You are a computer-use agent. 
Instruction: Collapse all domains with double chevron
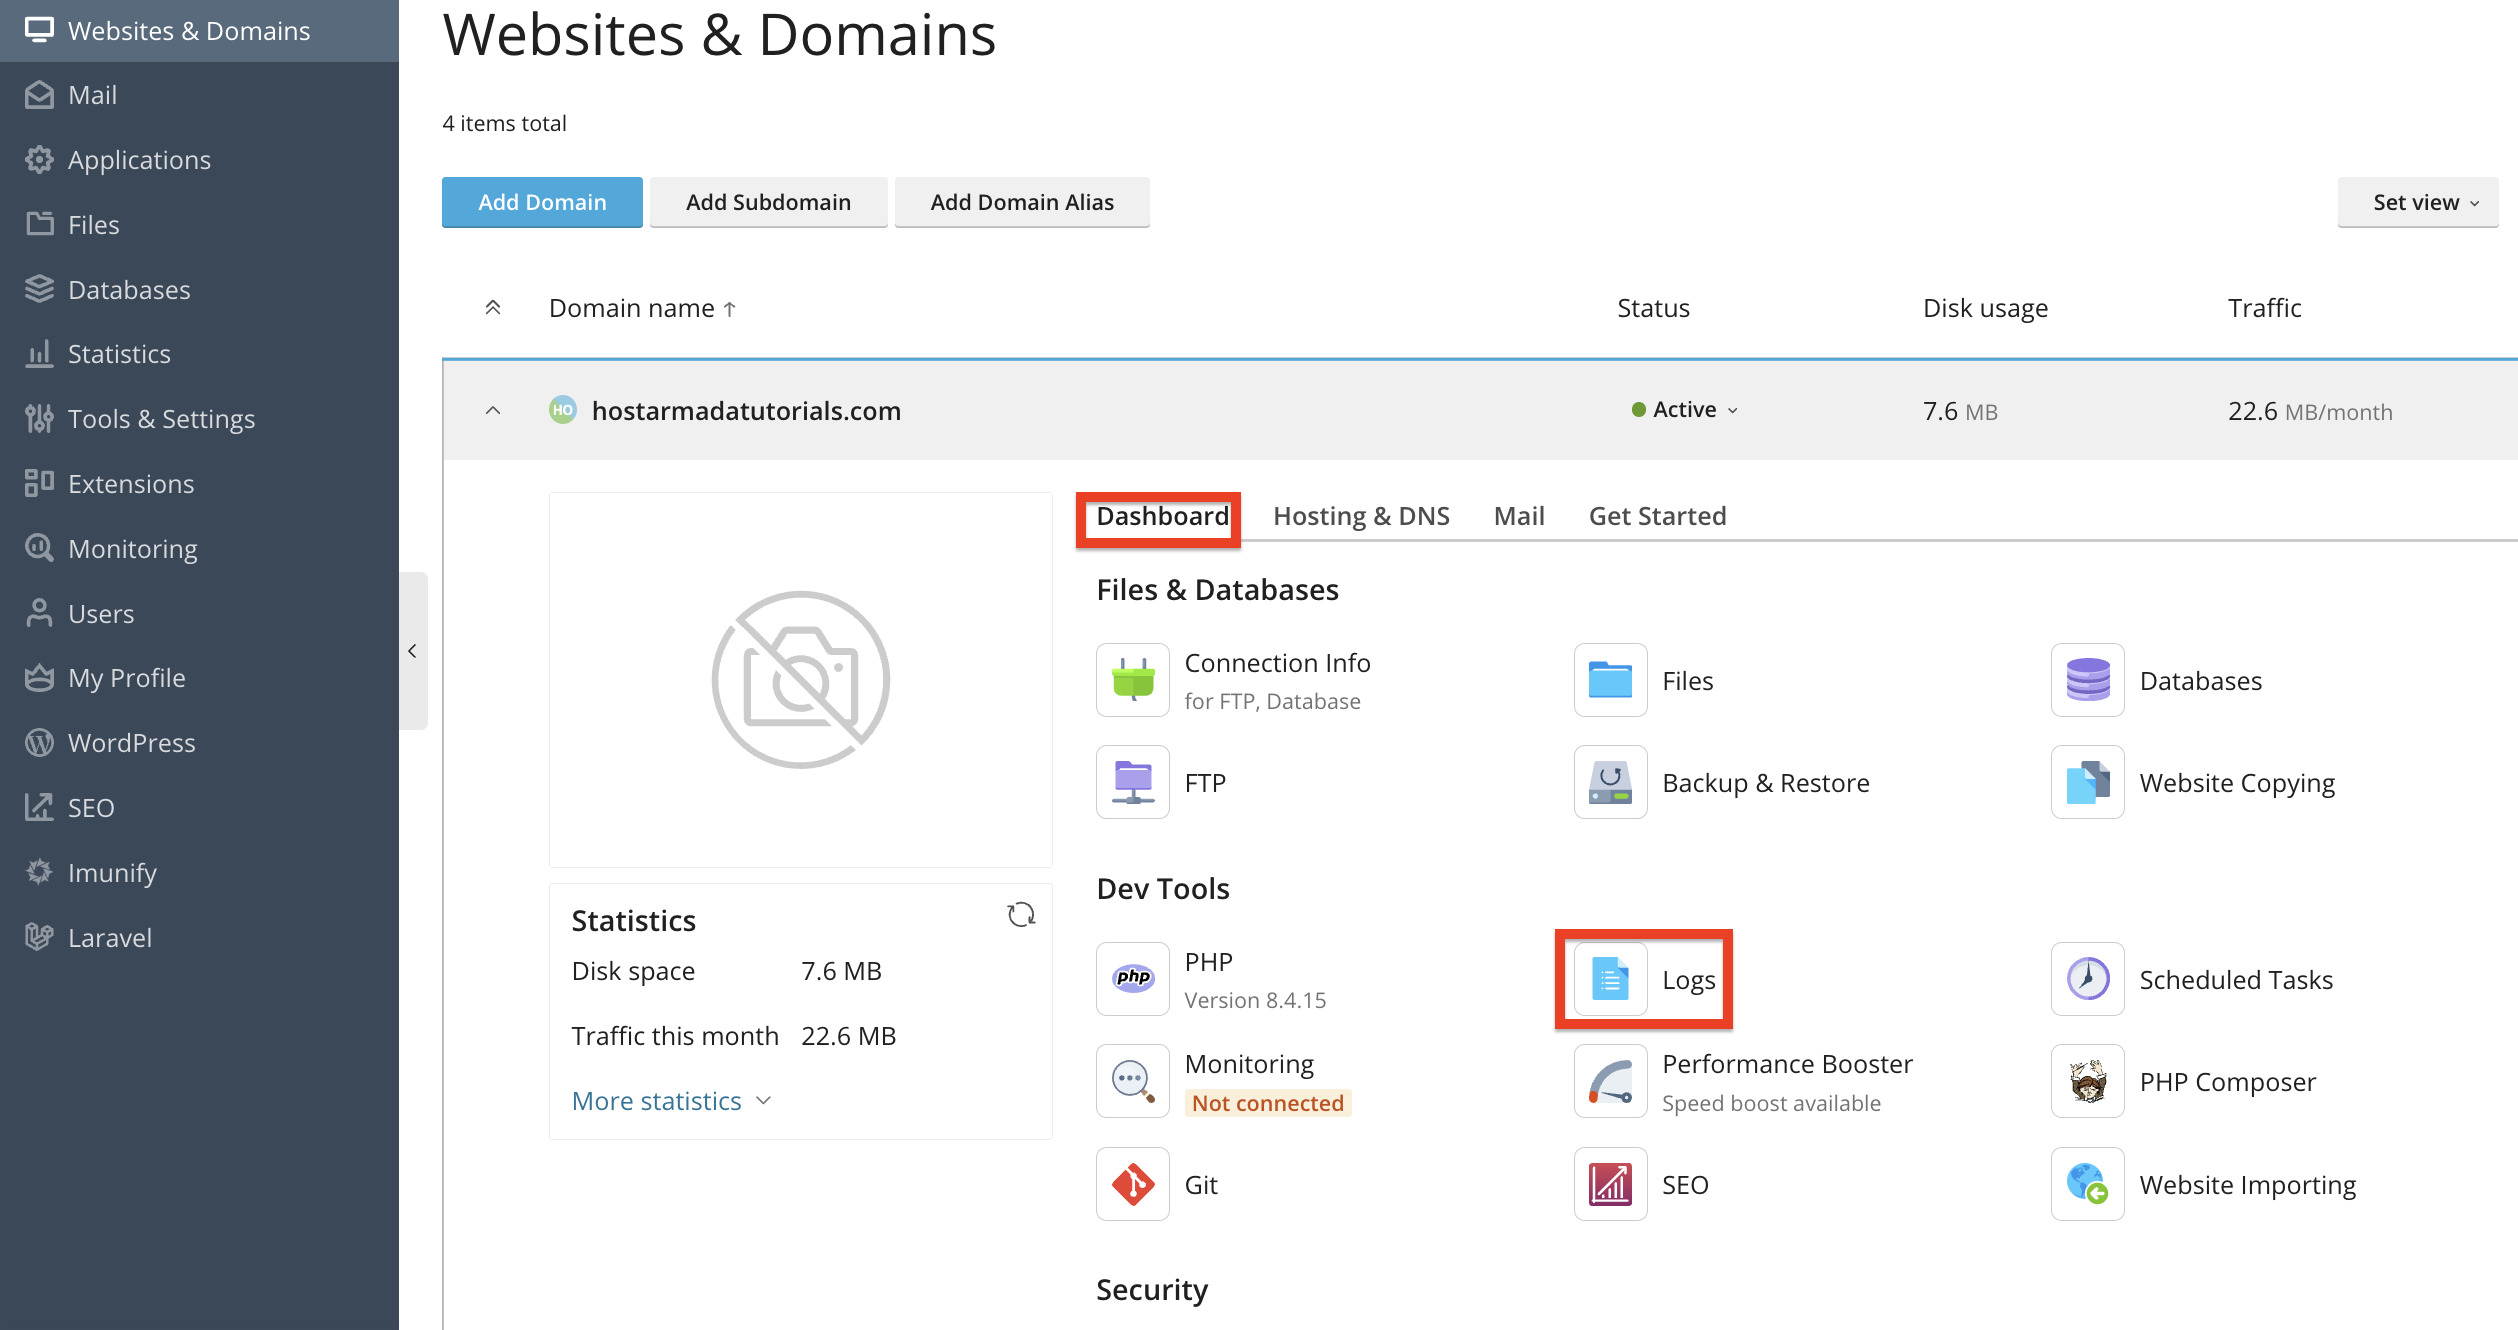[492, 308]
